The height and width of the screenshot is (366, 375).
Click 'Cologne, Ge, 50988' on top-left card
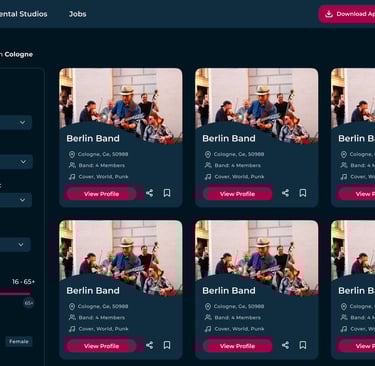pyautogui.click(x=103, y=154)
